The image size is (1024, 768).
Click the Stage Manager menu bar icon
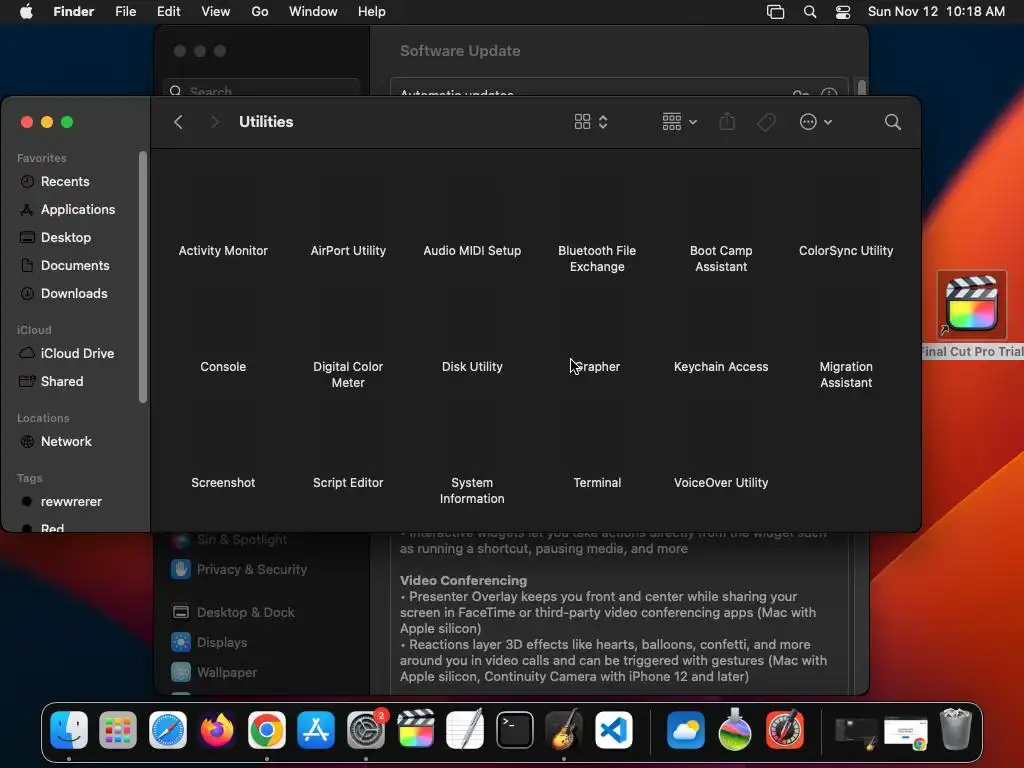775,12
